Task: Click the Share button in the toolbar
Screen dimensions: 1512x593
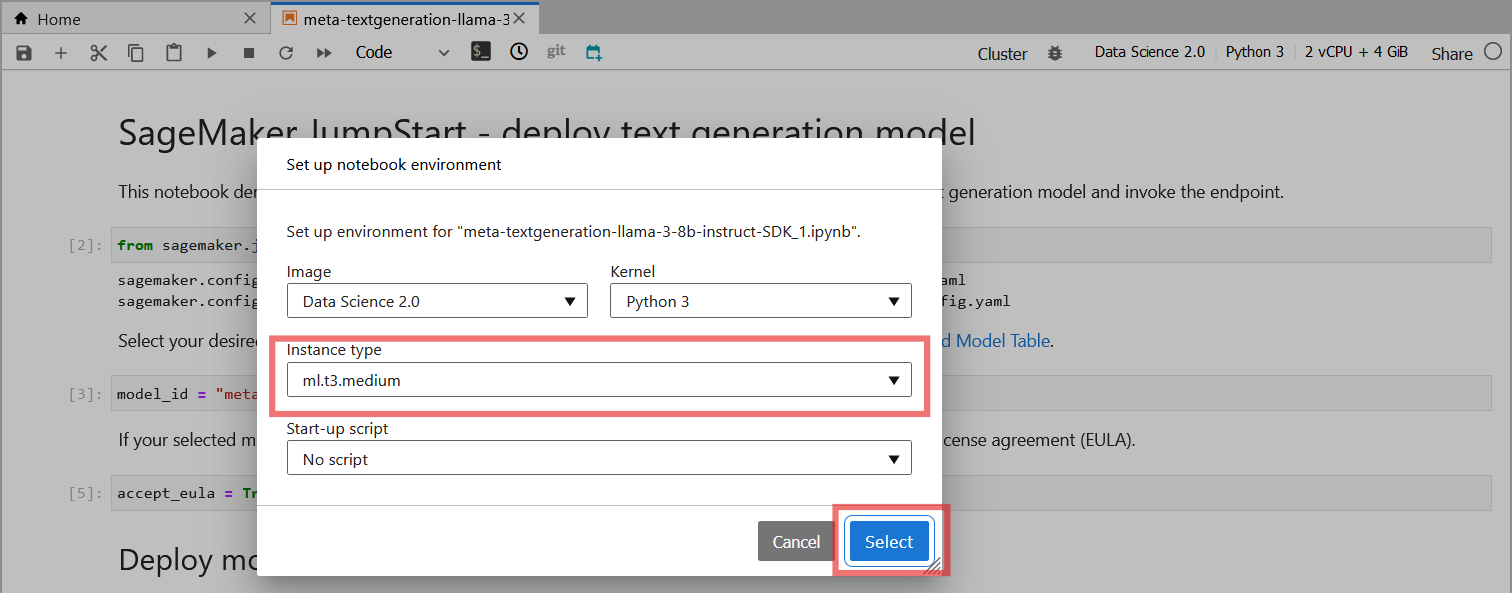Action: pyautogui.click(x=1451, y=54)
